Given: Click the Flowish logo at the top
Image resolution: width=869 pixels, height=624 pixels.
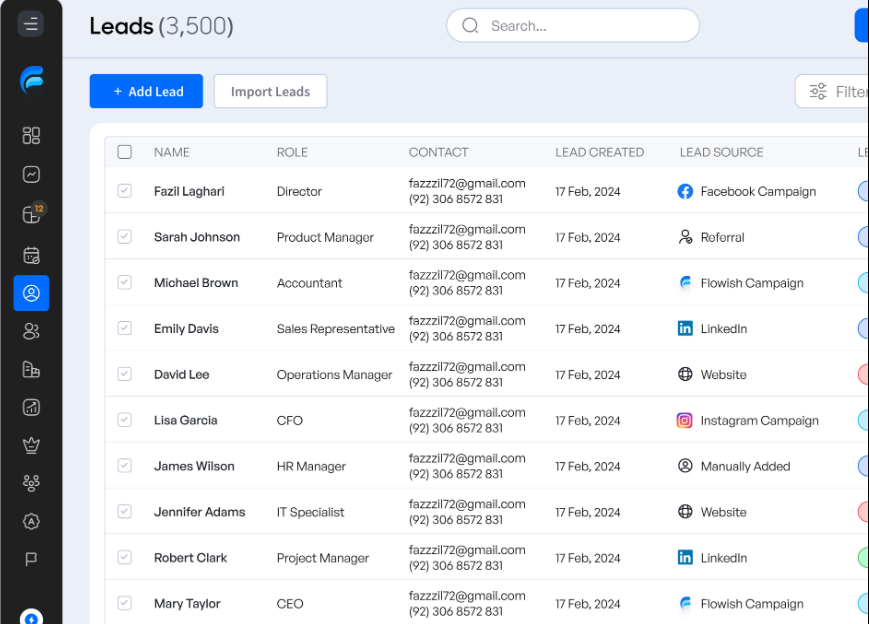Looking at the screenshot, I should [x=30, y=80].
